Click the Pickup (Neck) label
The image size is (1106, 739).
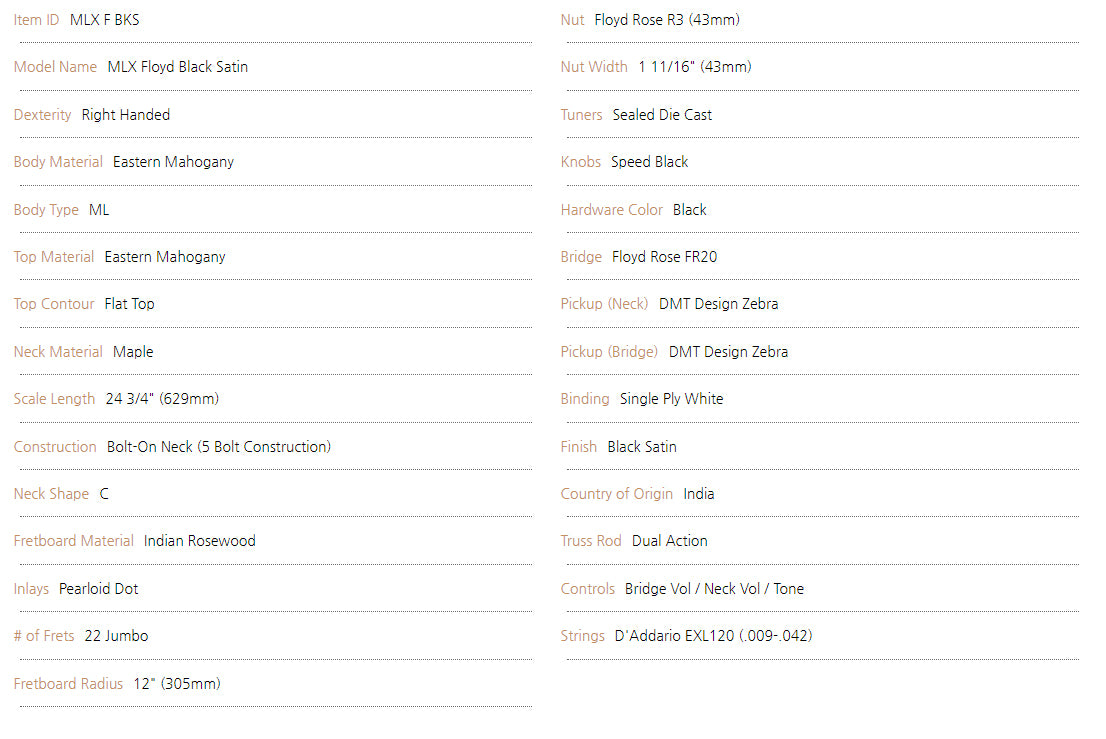pyautogui.click(x=604, y=304)
